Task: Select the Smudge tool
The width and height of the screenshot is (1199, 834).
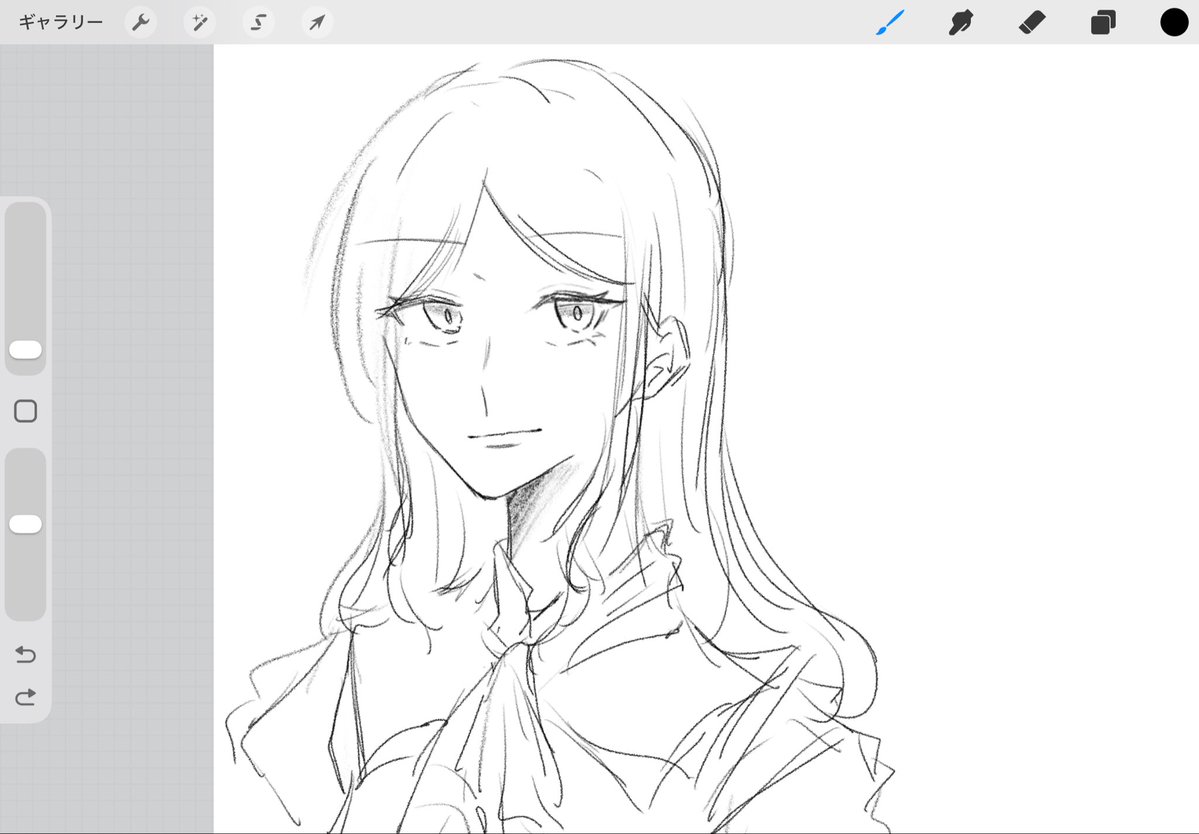Action: [x=961, y=22]
